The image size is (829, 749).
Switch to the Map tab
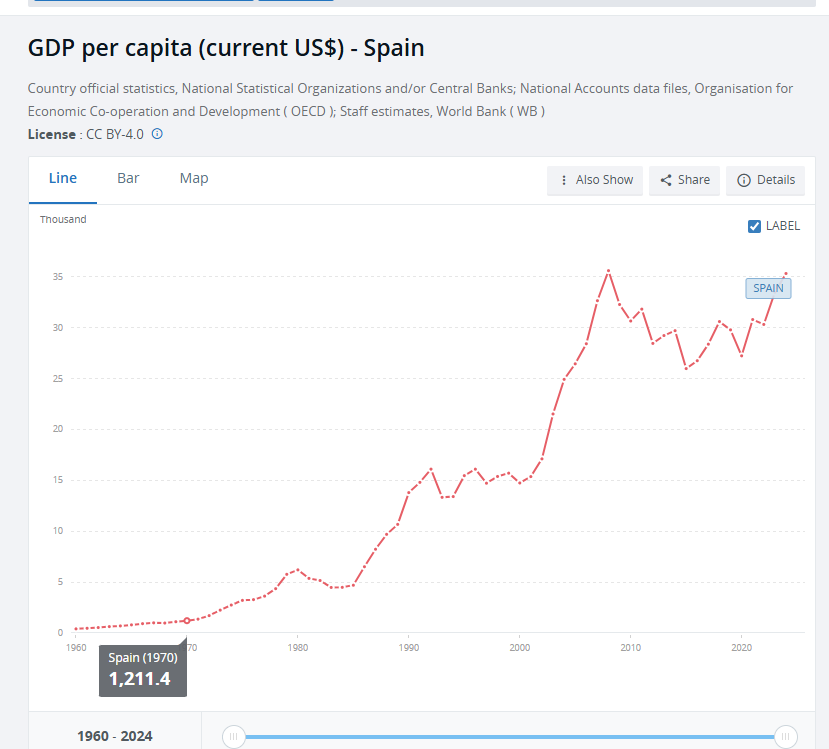tap(194, 179)
